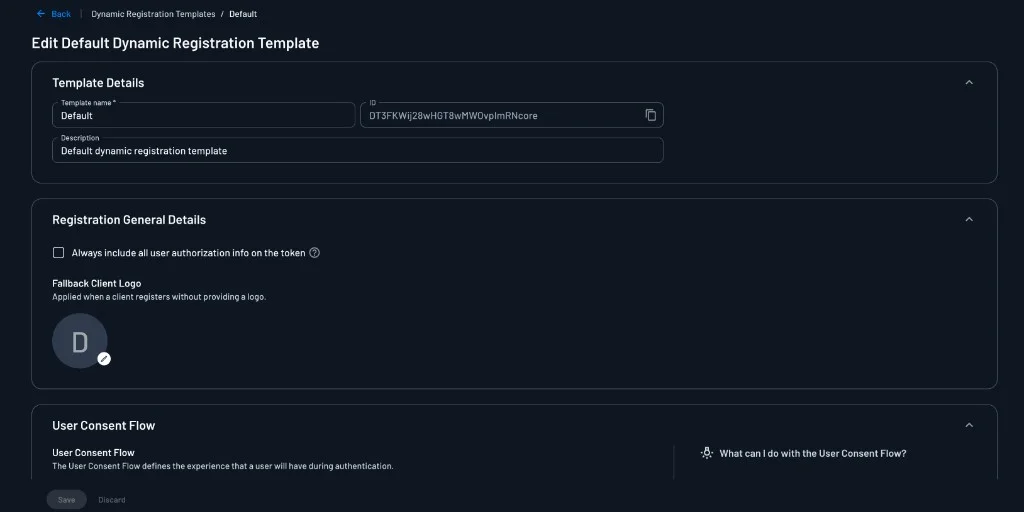This screenshot has height=512, width=1024.
Task: Click the Default breadcrumb item
Action: [x=243, y=14]
